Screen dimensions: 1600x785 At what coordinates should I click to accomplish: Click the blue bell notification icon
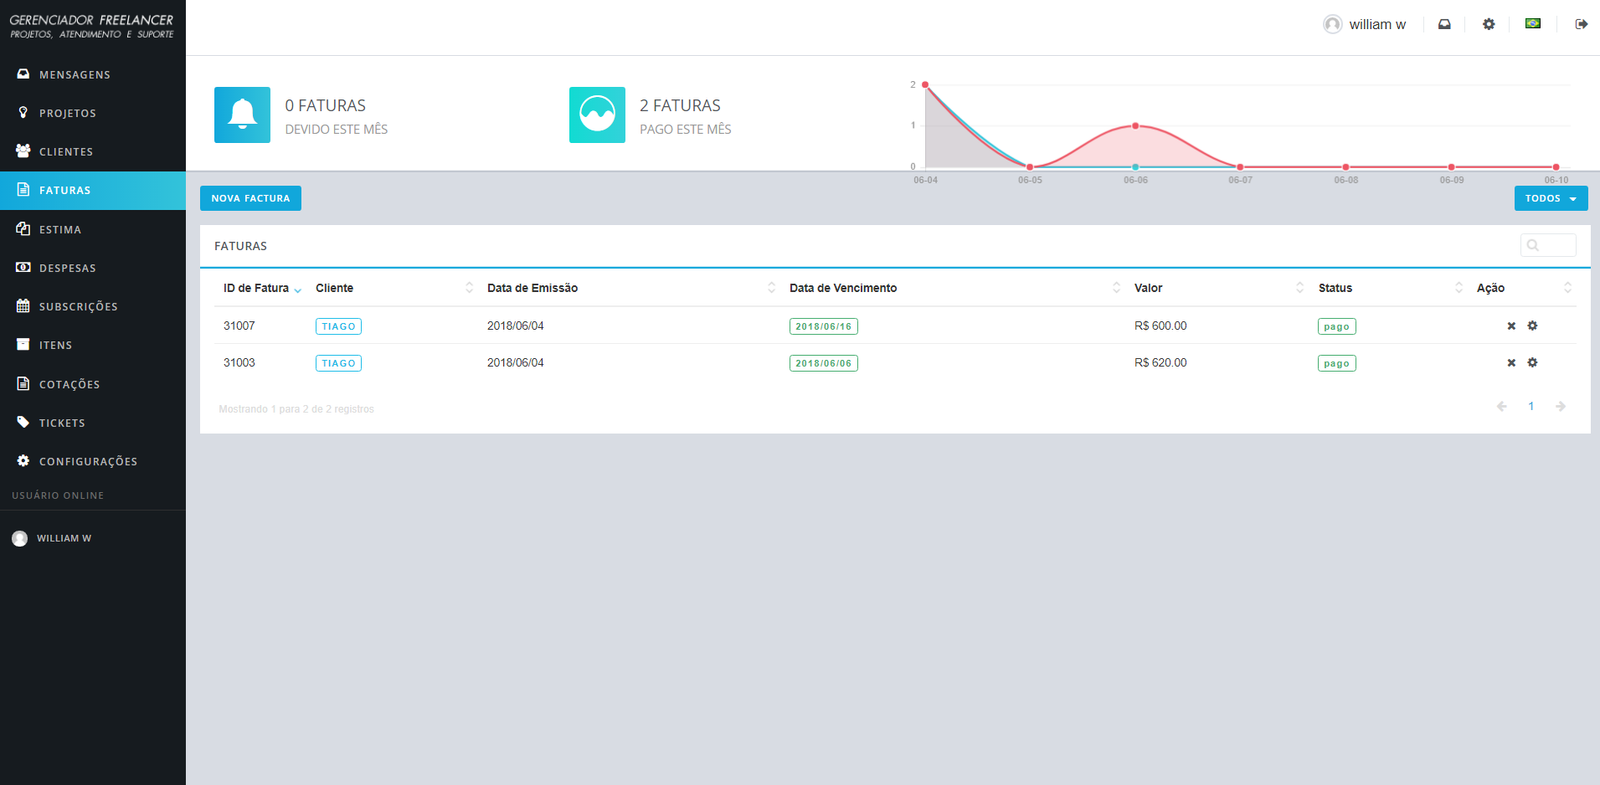242,115
